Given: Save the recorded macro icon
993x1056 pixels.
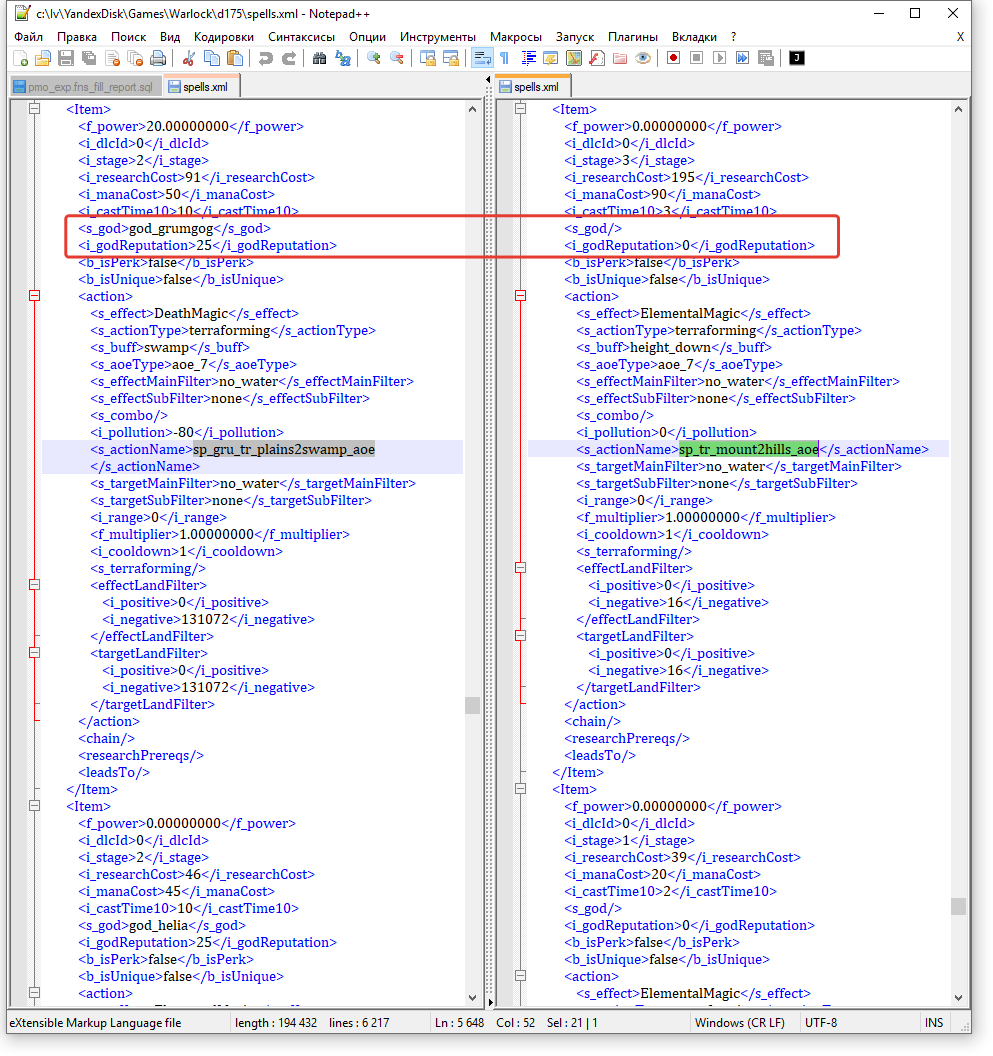Looking at the screenshot, I should point(765,59).
